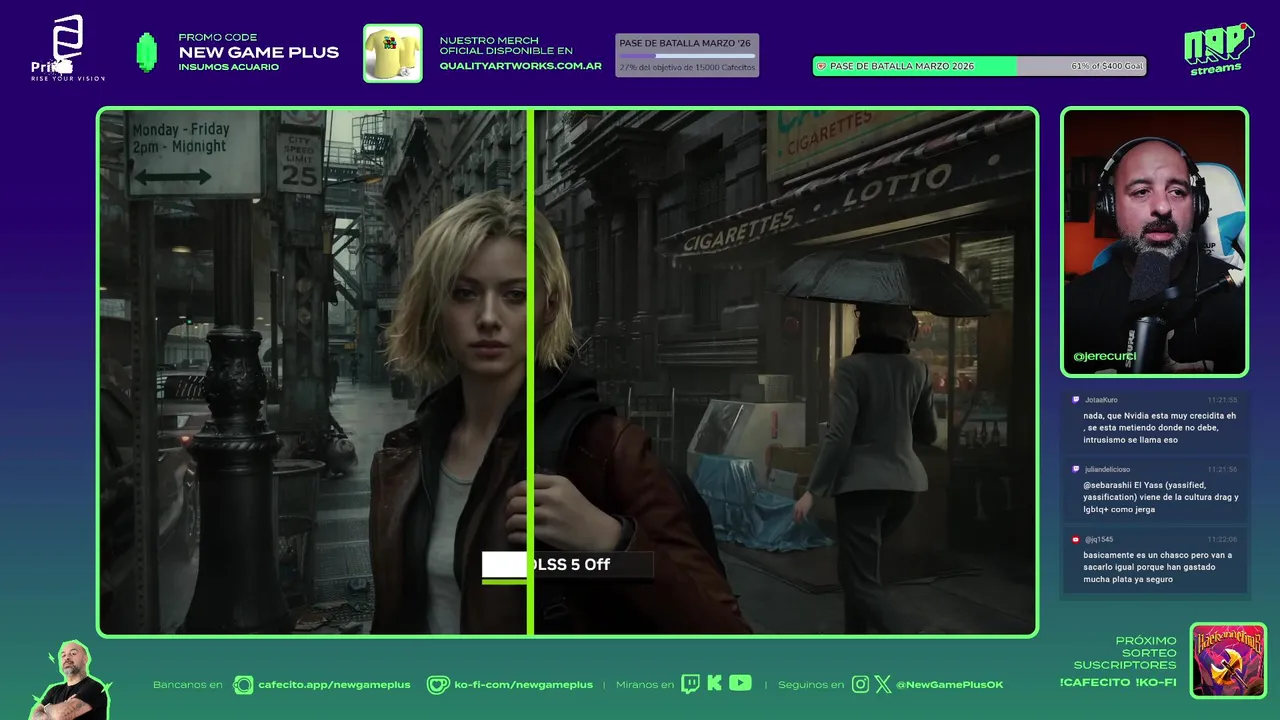
Task: Click the "61% of $400 Goal" text
Action: coord(1107,66)
